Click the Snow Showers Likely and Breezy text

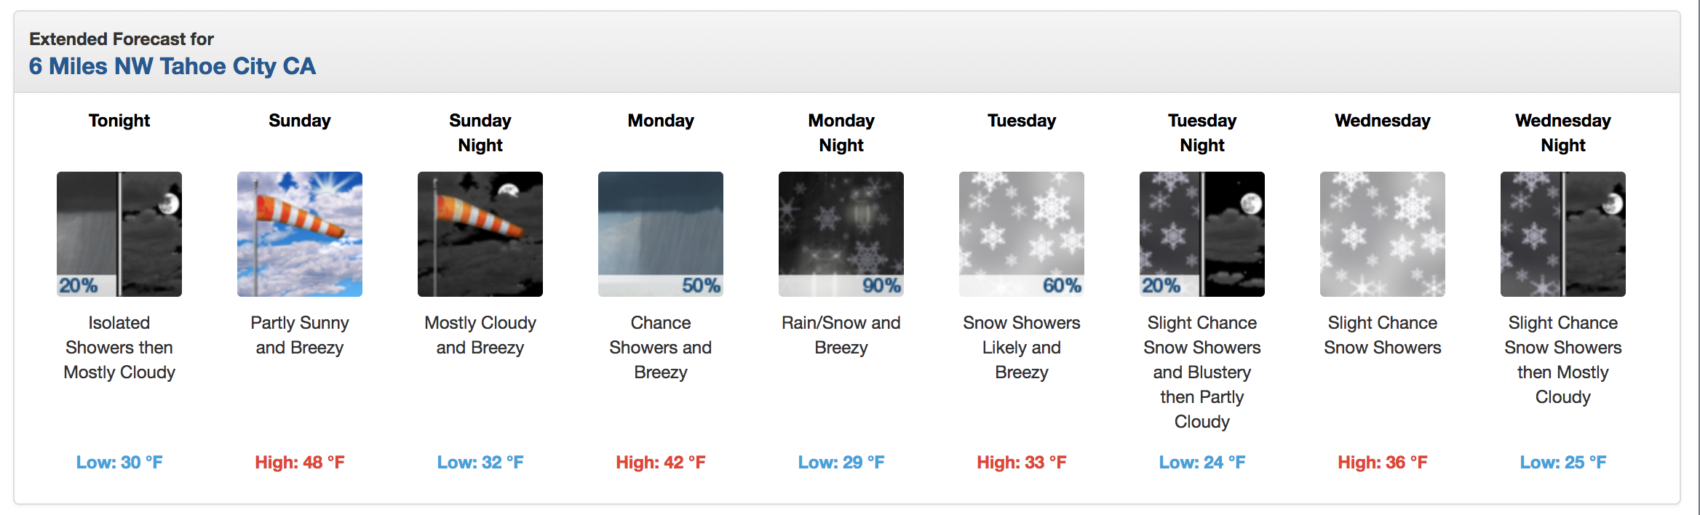click(1022, 347)
